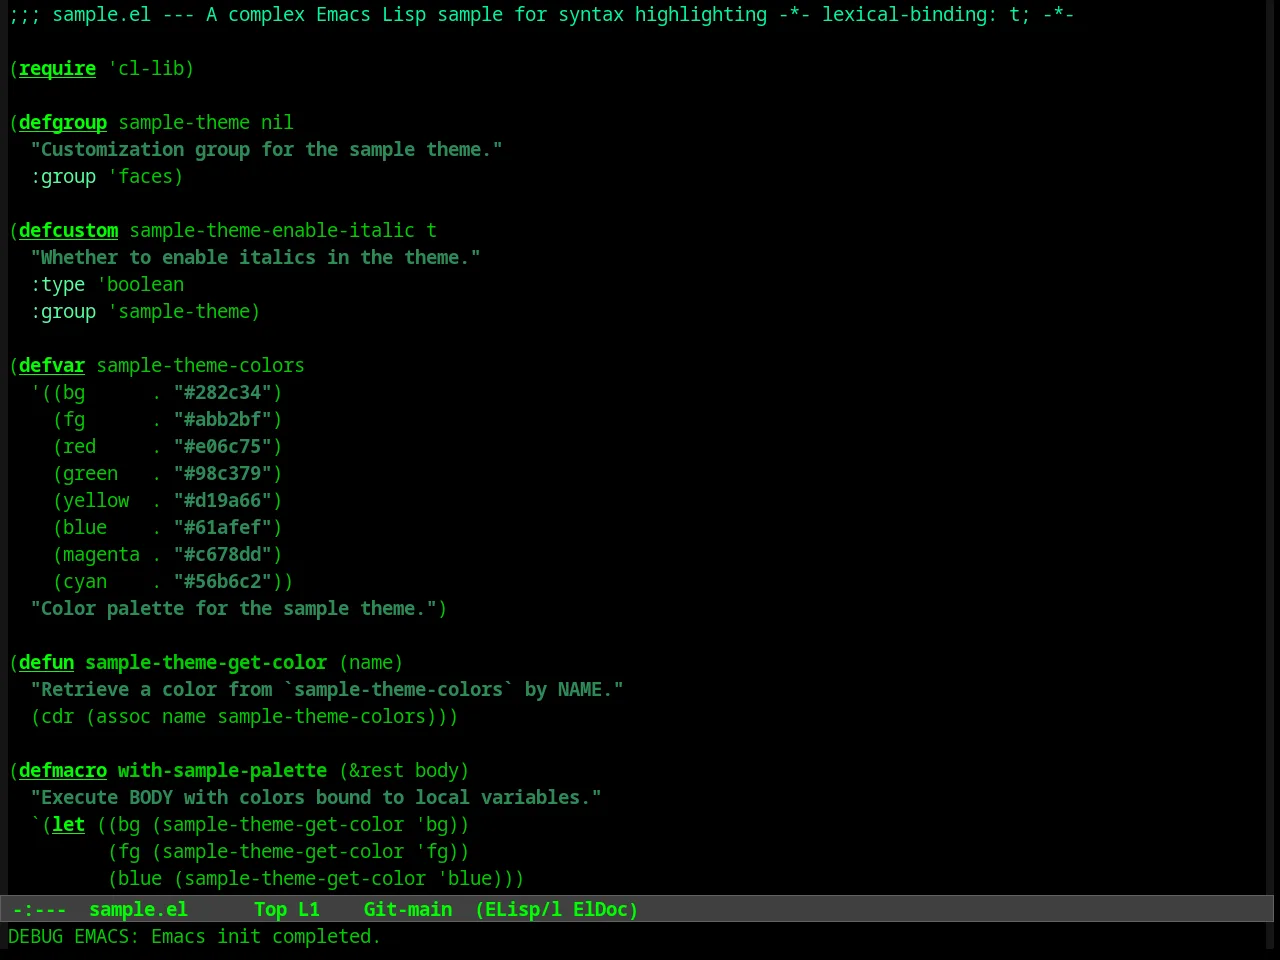
Task: Click the with-sample-palette macro name
Action: [x=222, y=770]
